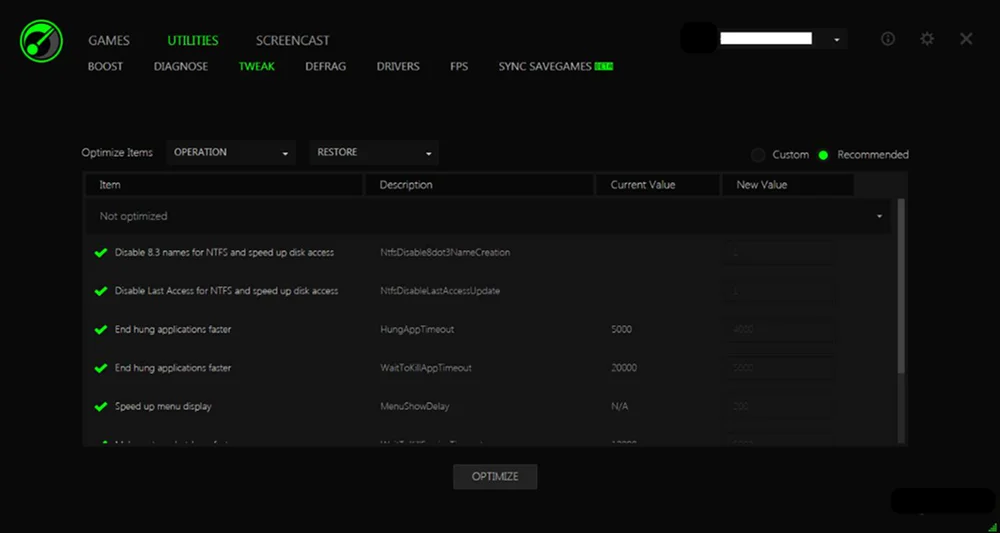This screenshot has width=1000, height=533.
Task: Switch to the GAMES tab
Action: click(x=109, y=41)
